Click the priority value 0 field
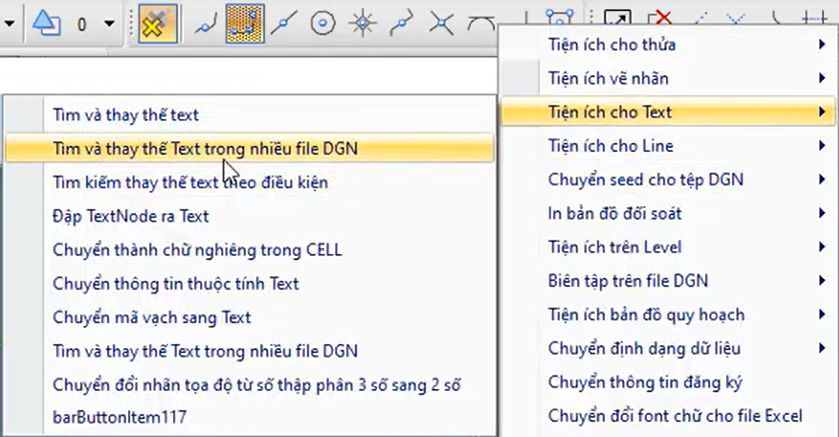The width and height of the screenshot is (839, 437). pos(82,24)
